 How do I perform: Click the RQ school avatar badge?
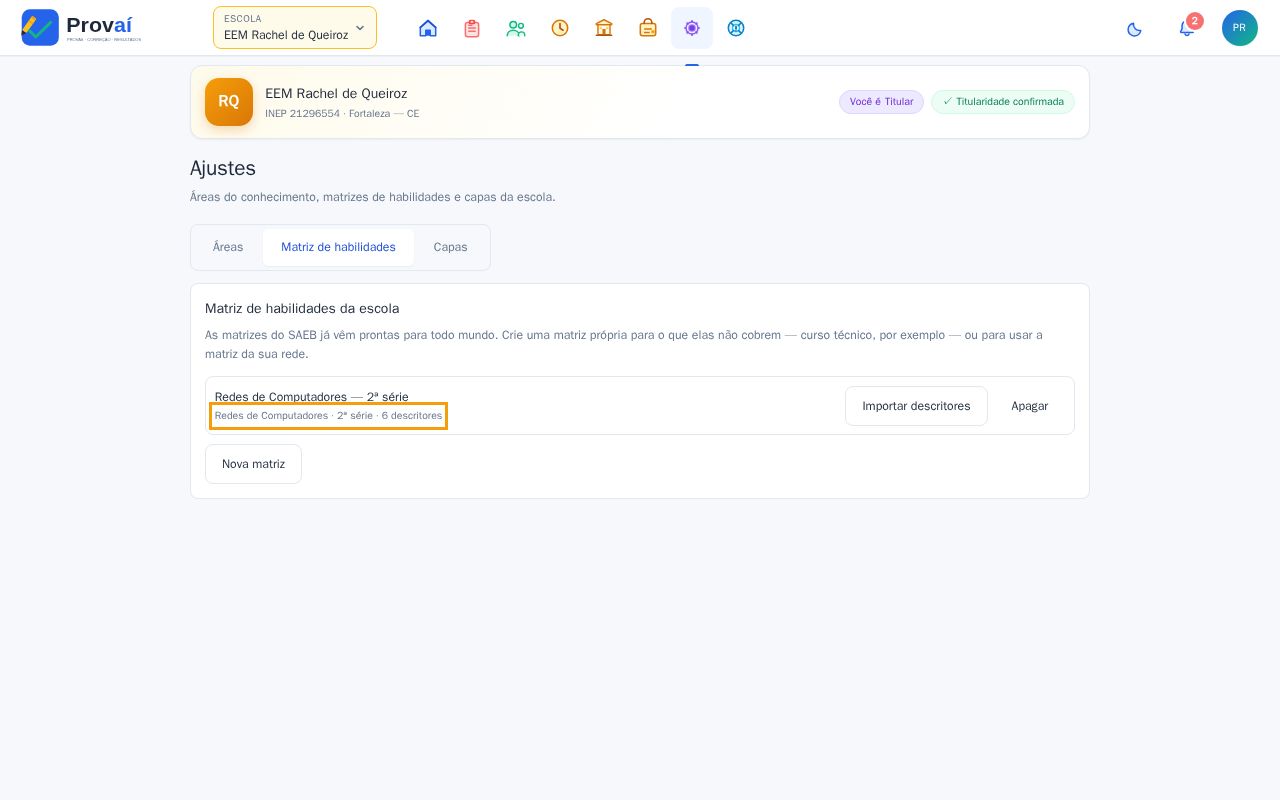229,102
